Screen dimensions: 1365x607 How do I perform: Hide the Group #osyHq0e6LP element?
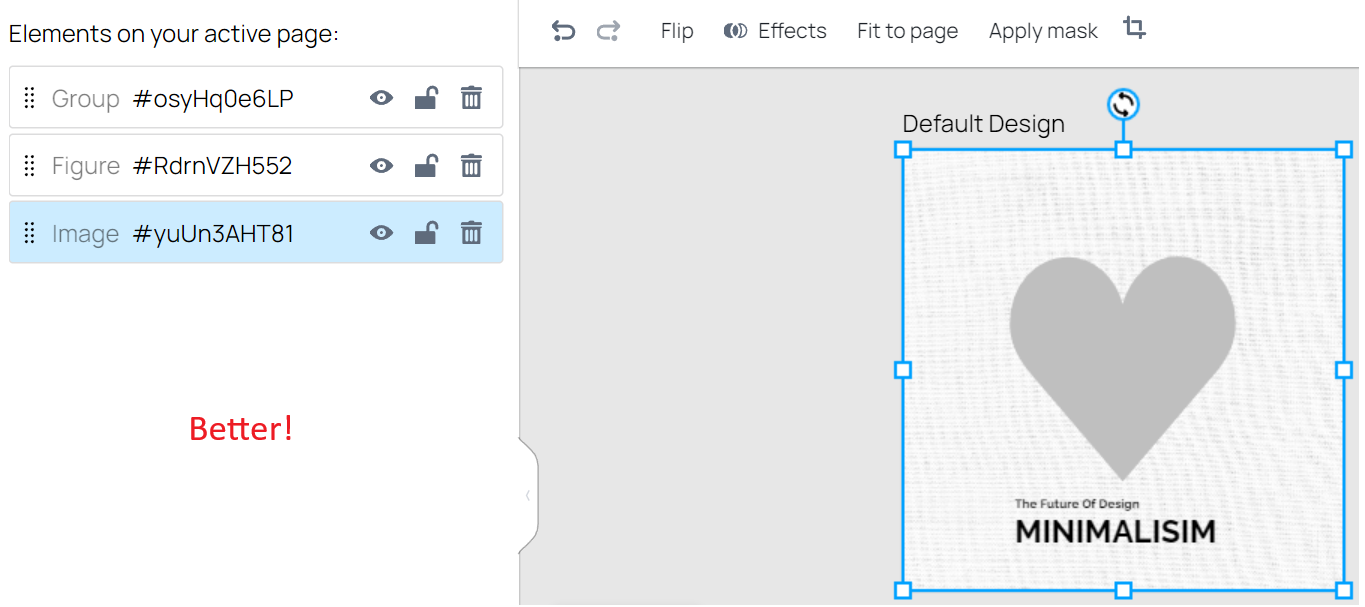(381, 98)
